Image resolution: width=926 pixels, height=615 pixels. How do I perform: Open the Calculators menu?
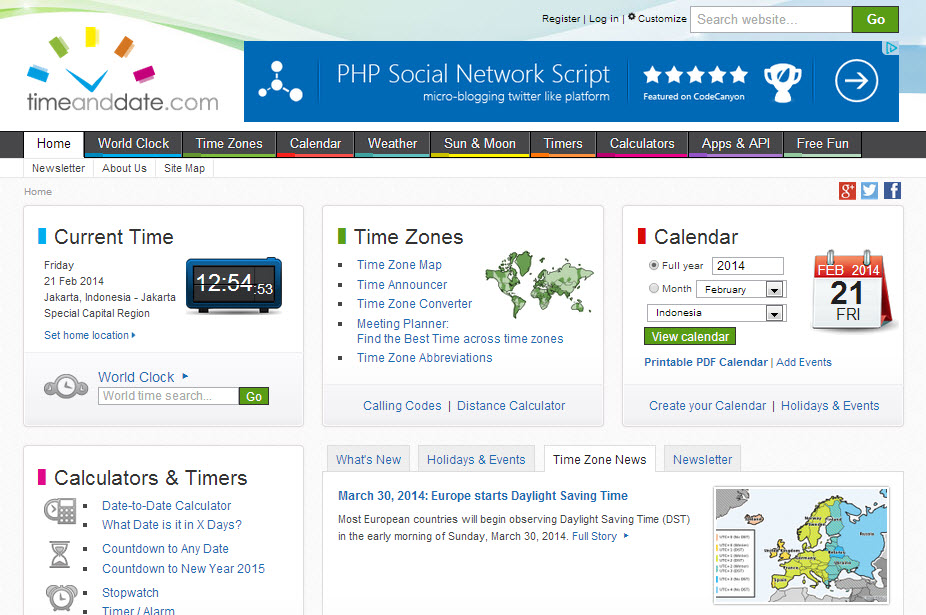tap(642, 144)
